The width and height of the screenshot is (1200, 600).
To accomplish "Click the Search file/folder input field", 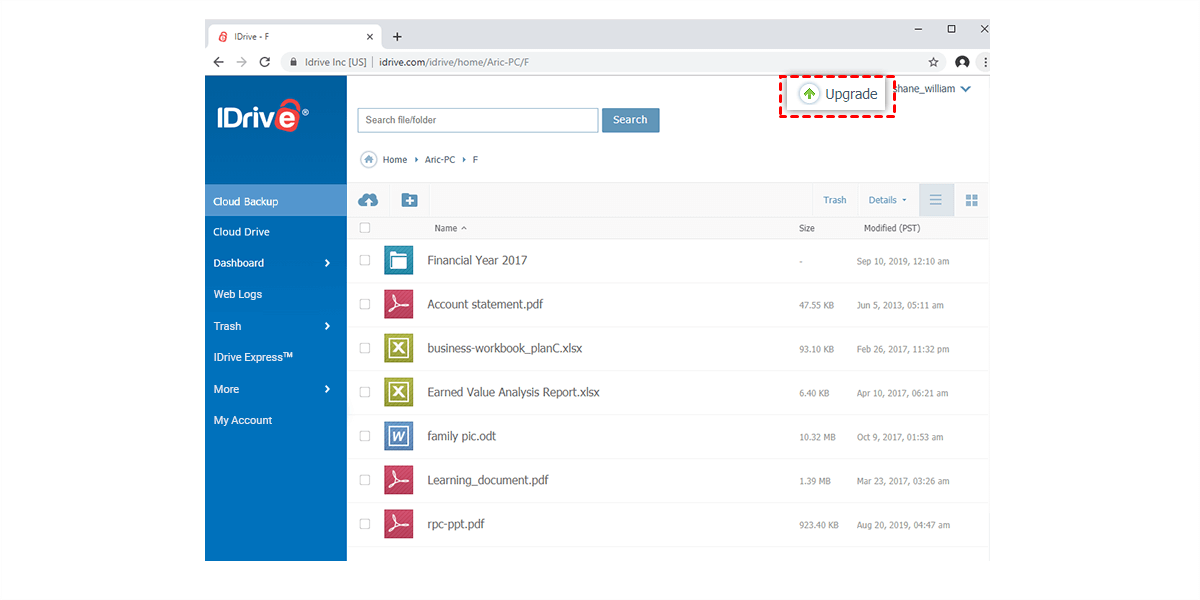I will coord(477,120).
